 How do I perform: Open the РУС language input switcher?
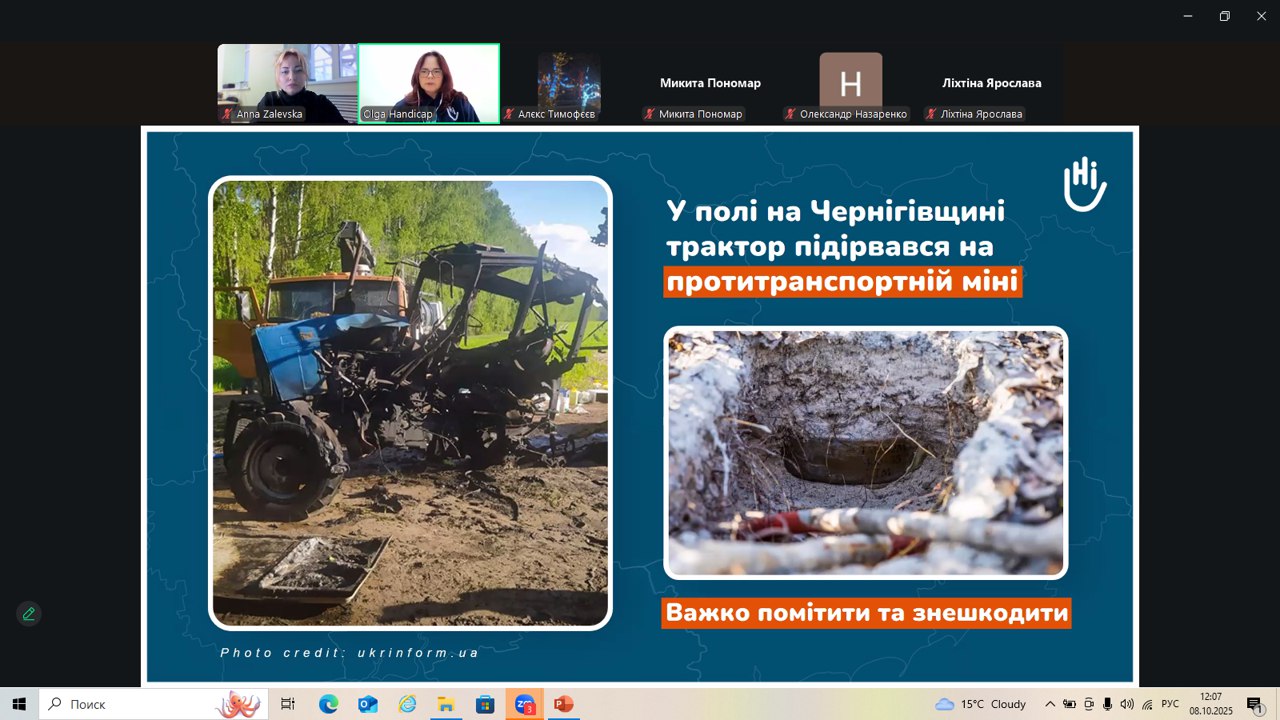pos(1170,704)
